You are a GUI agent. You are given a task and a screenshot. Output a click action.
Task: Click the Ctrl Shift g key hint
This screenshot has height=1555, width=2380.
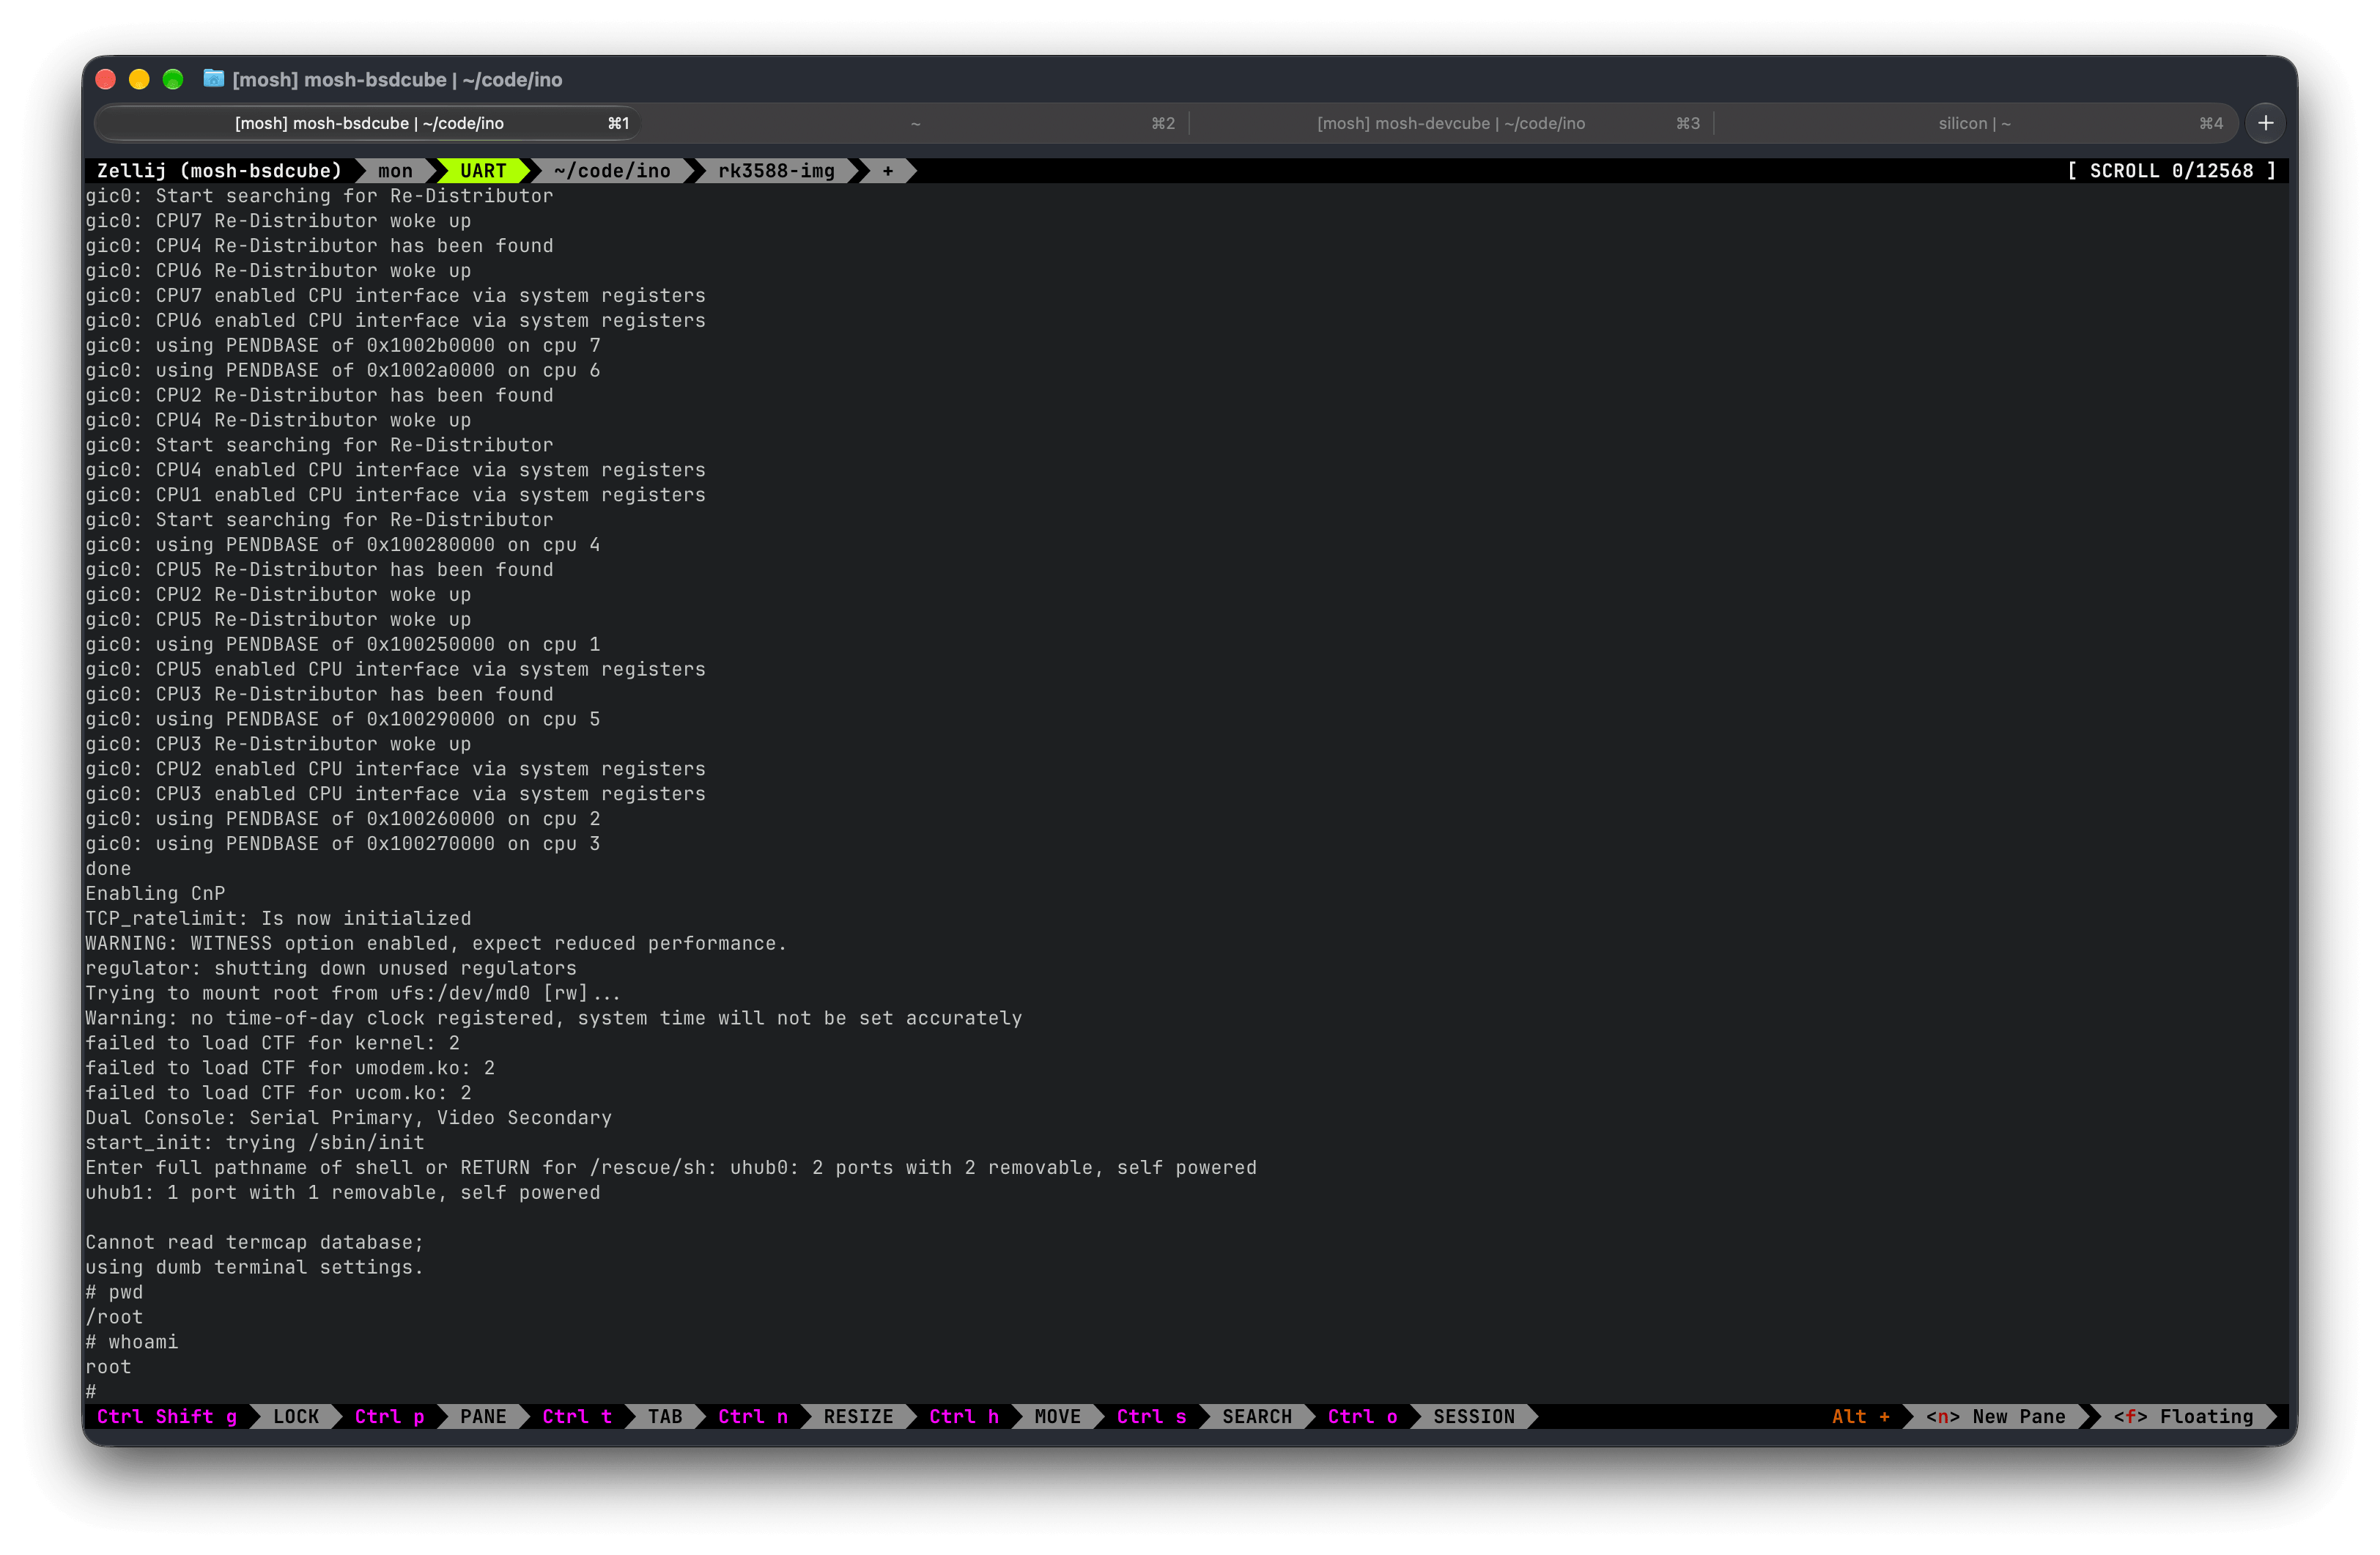coord(167,1417)
